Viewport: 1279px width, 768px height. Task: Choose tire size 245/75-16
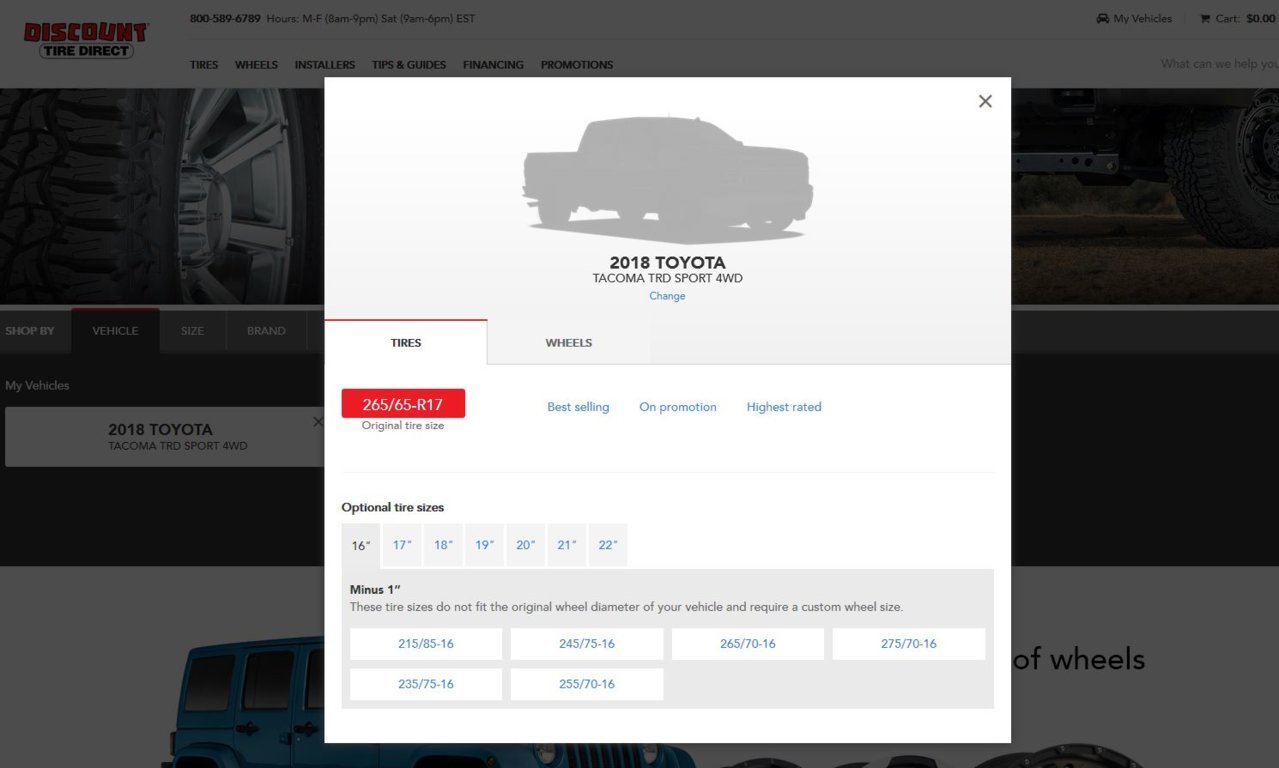pos(587,644)
